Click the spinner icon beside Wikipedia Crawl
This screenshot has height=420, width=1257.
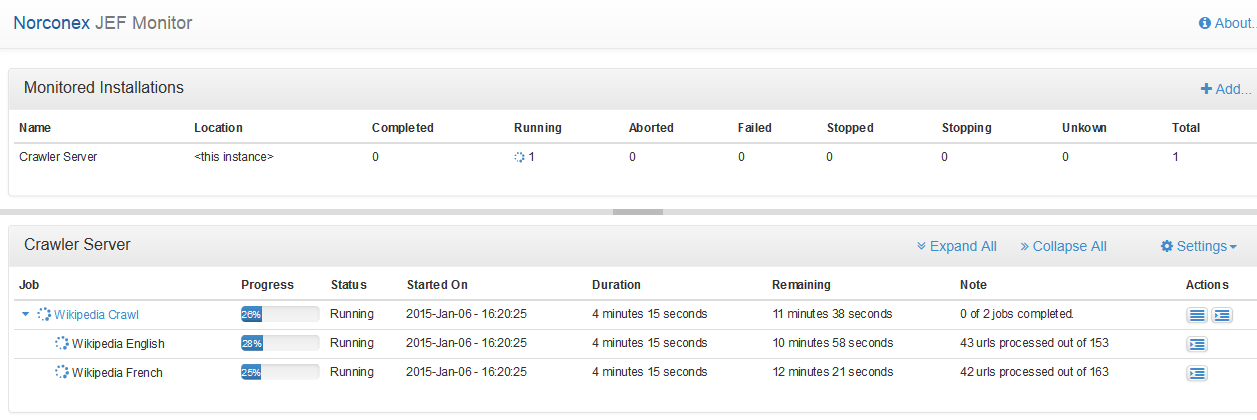pos(44,314)
